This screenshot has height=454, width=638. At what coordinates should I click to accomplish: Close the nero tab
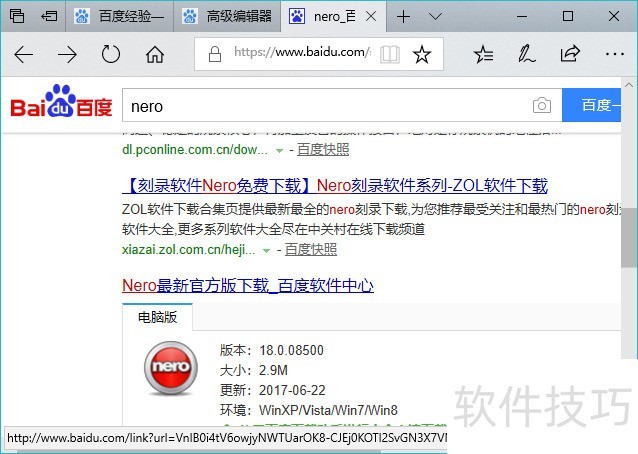point(371,16)
